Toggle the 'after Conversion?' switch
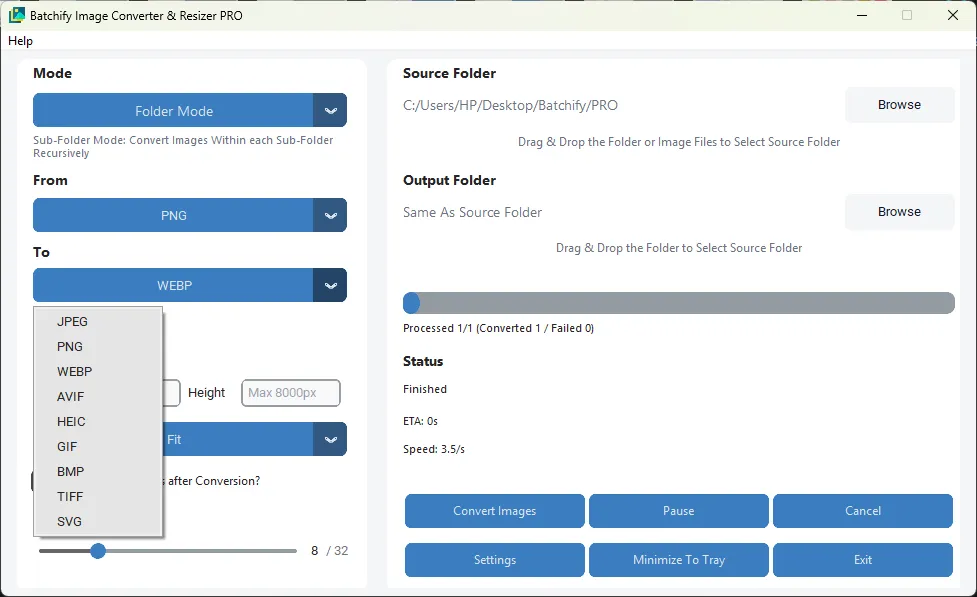Screen dimensions: 977x597 [x=33, y=480]
